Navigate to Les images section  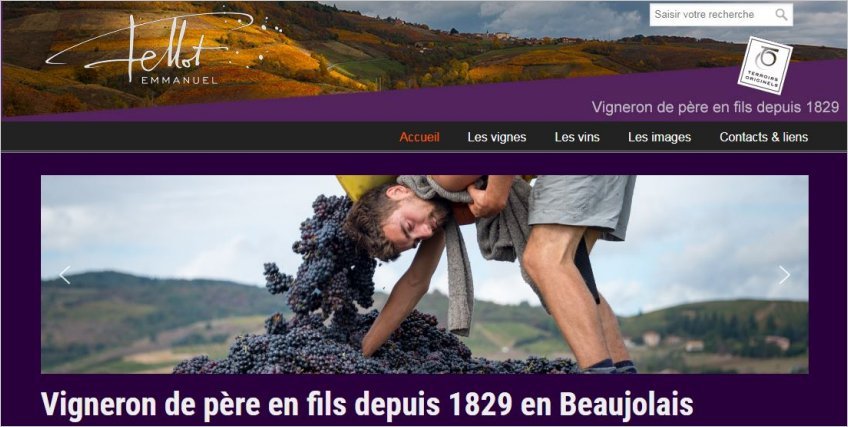coord(659,137)
